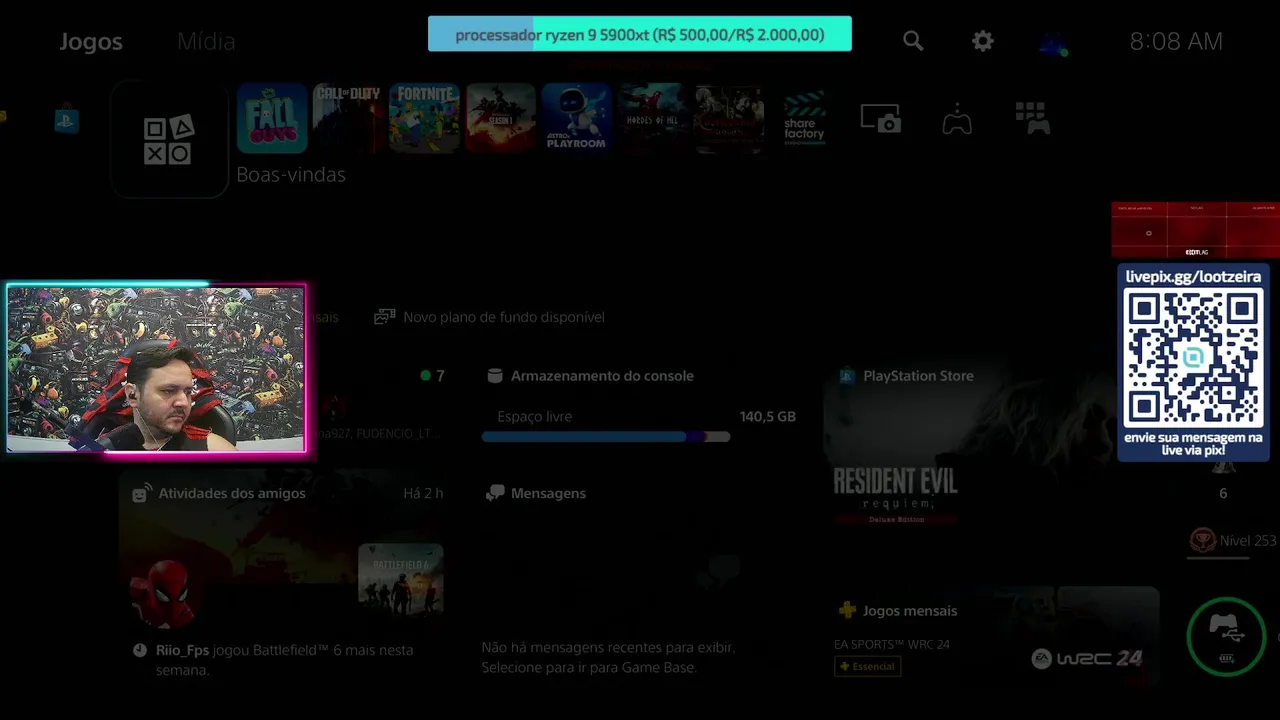Image resolution: width=1280 pixels, height=720 pixels.
Task: Click the storage cylinder icon
Action: pos(494,376)
